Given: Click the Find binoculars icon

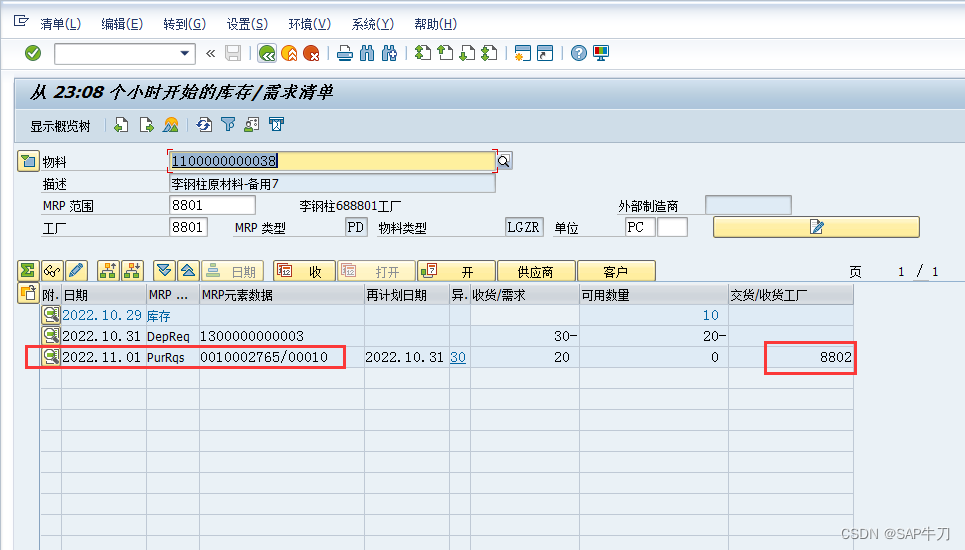Looking at the screenshot, I should coord(367,54).
